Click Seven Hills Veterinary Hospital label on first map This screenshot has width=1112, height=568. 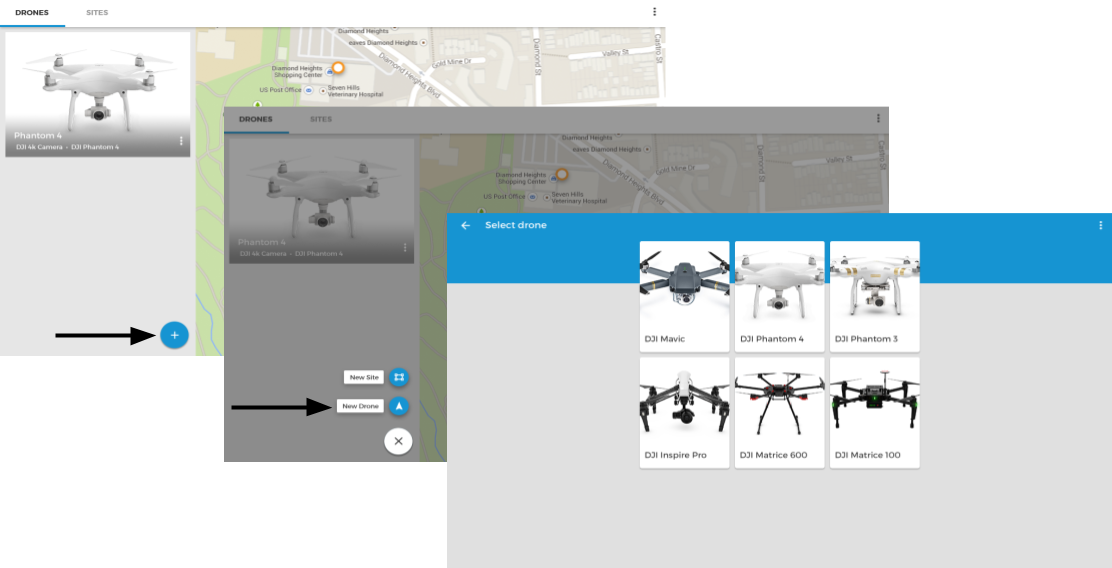point(355,91)
